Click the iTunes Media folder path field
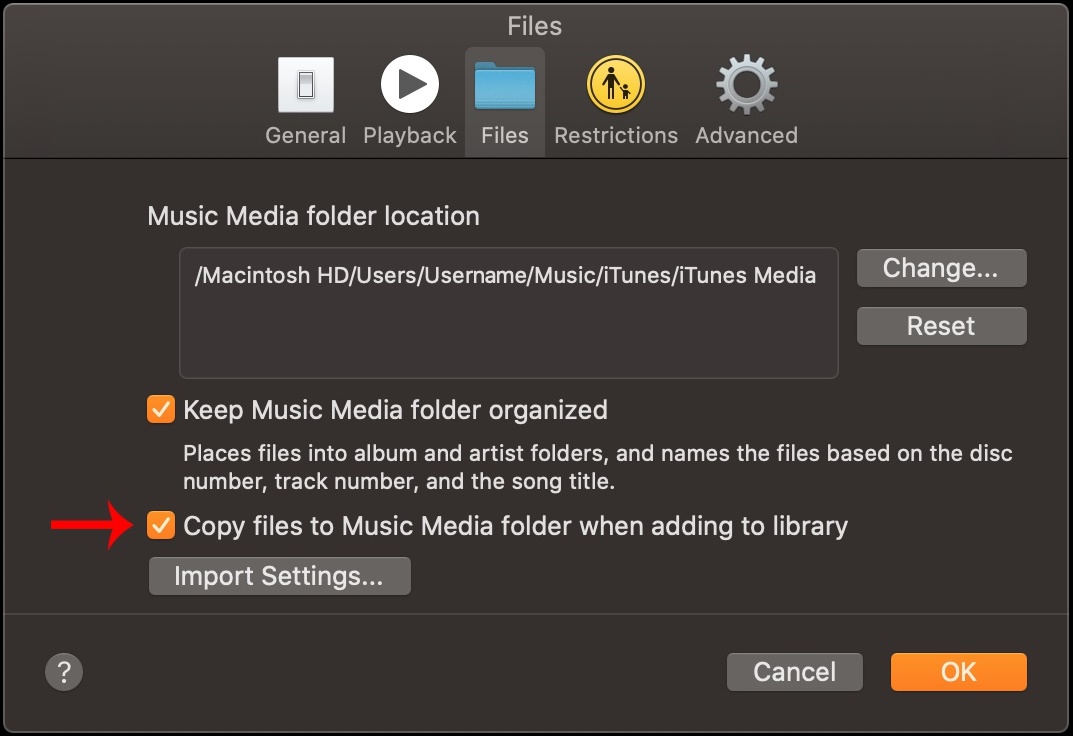The image size is (1073, 736). coord(508,313)
